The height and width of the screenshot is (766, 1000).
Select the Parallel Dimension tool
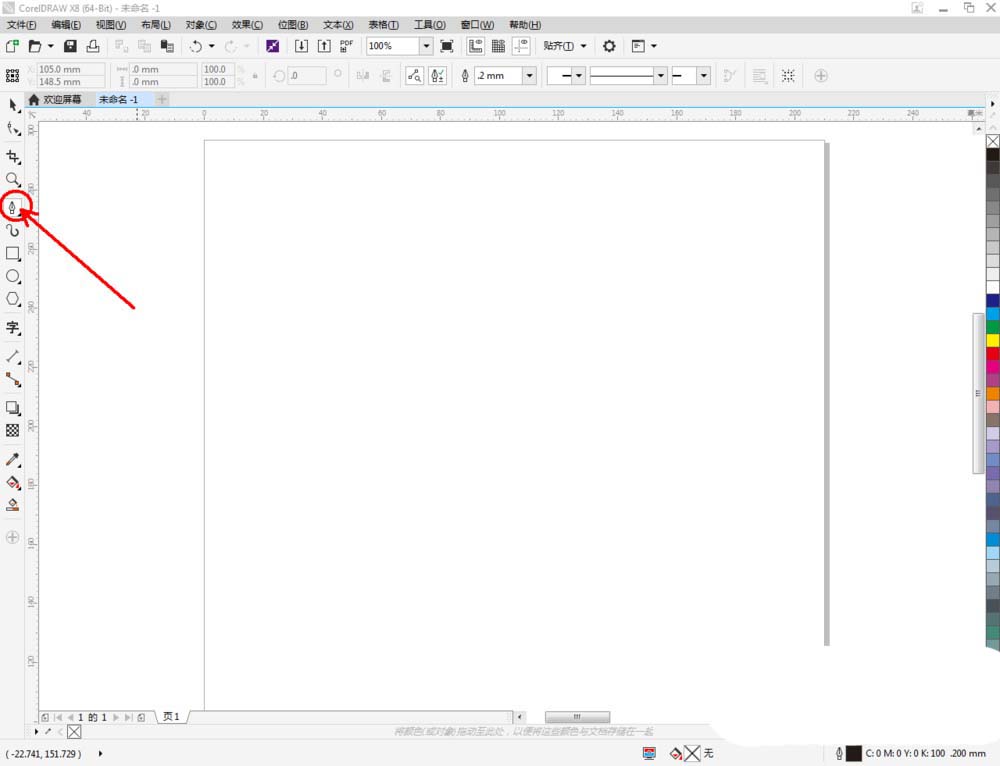pyautogui.click(x=13, y=357)
